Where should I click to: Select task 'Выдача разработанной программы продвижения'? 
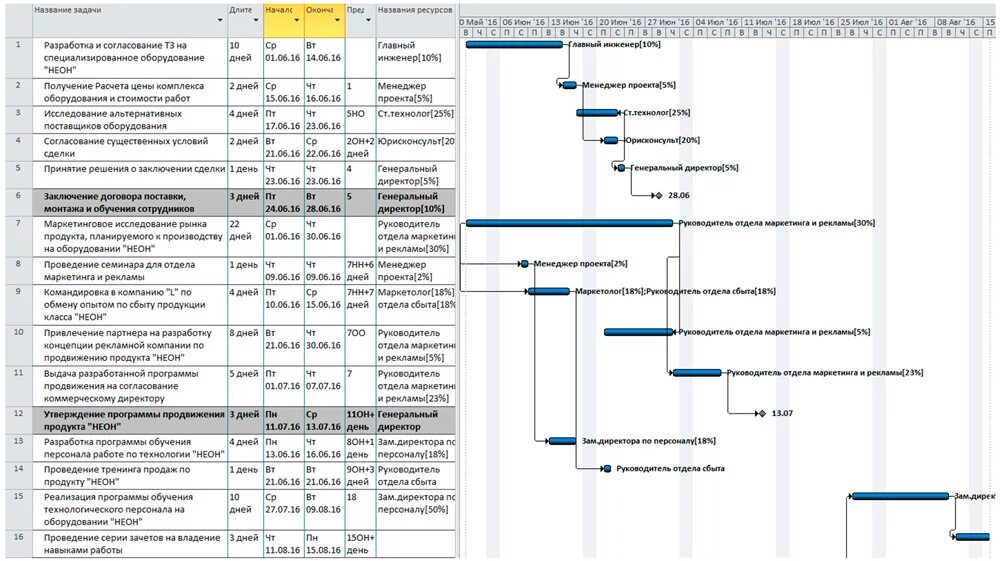coord(129,386)
